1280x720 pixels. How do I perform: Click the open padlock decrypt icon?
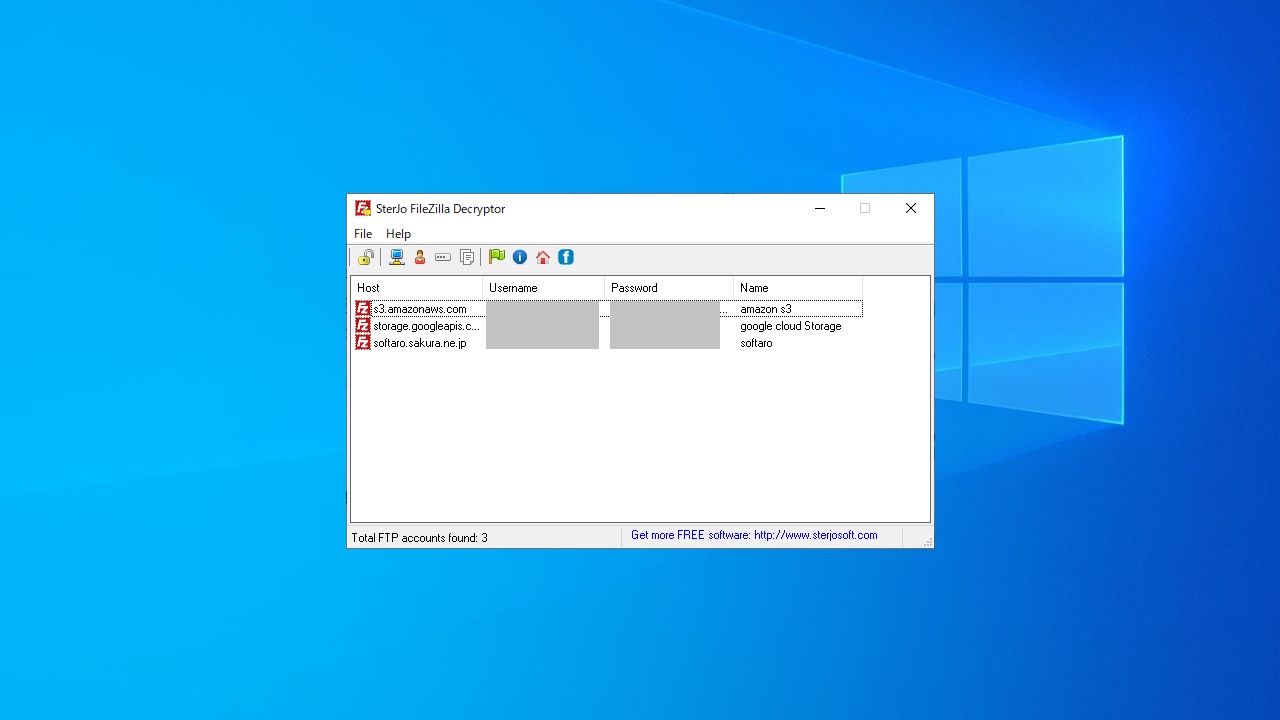[366, 257]
